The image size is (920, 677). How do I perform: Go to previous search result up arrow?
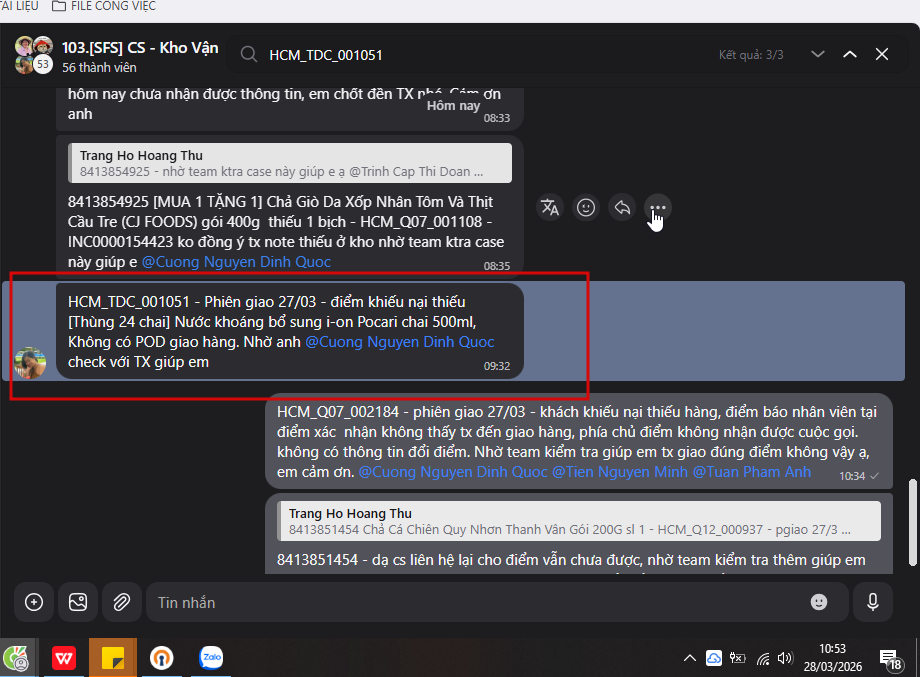850,54
